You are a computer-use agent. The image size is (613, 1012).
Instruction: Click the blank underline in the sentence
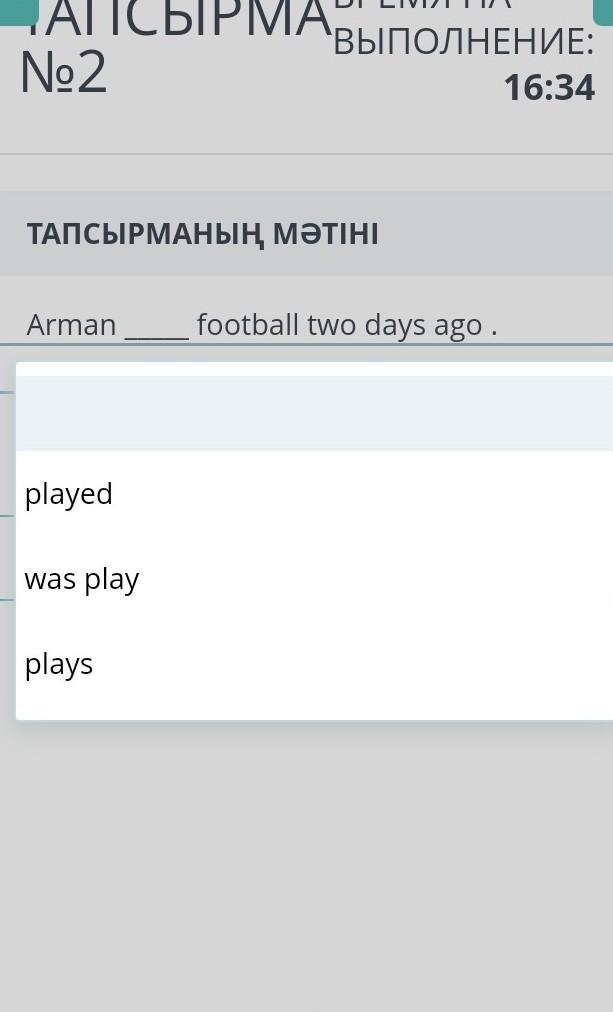[x=157, y=327]
